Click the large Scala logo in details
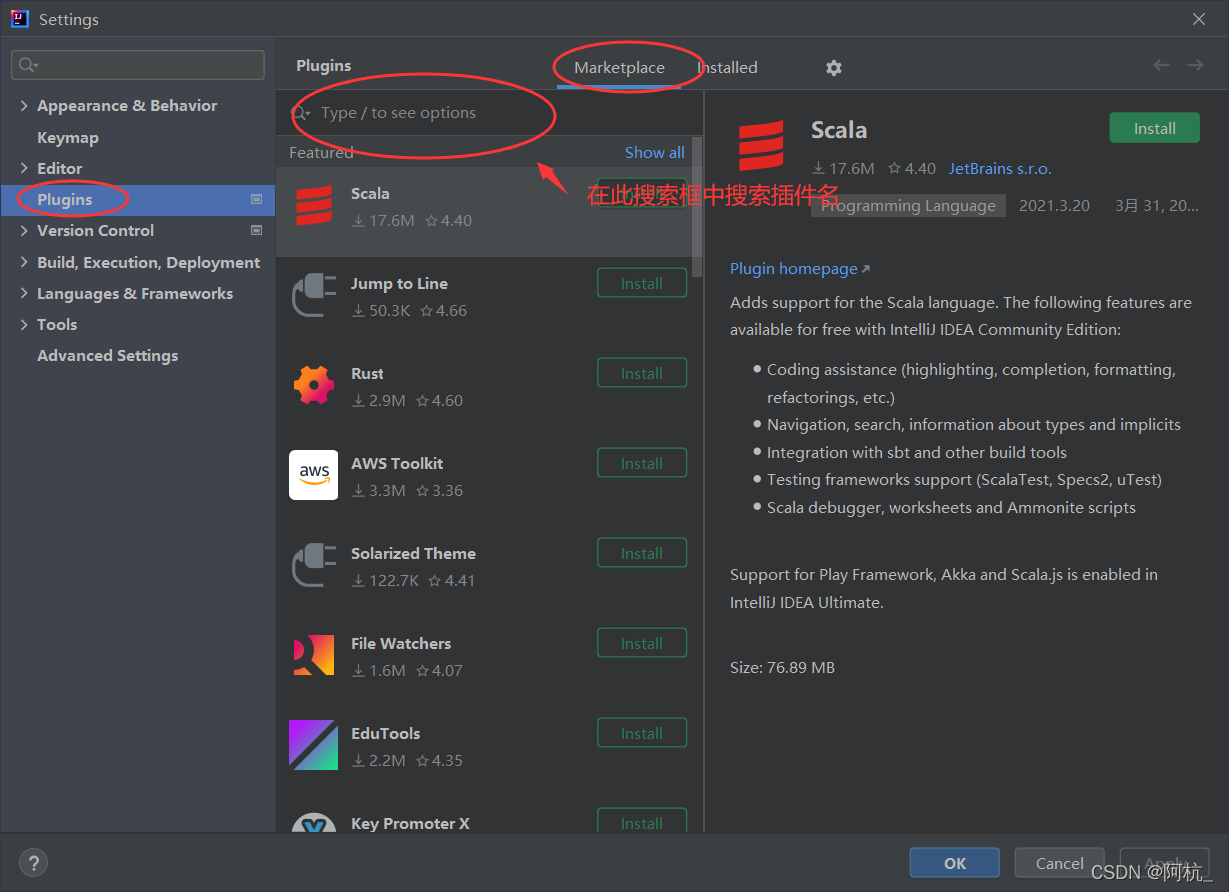 tap(762, 146)
